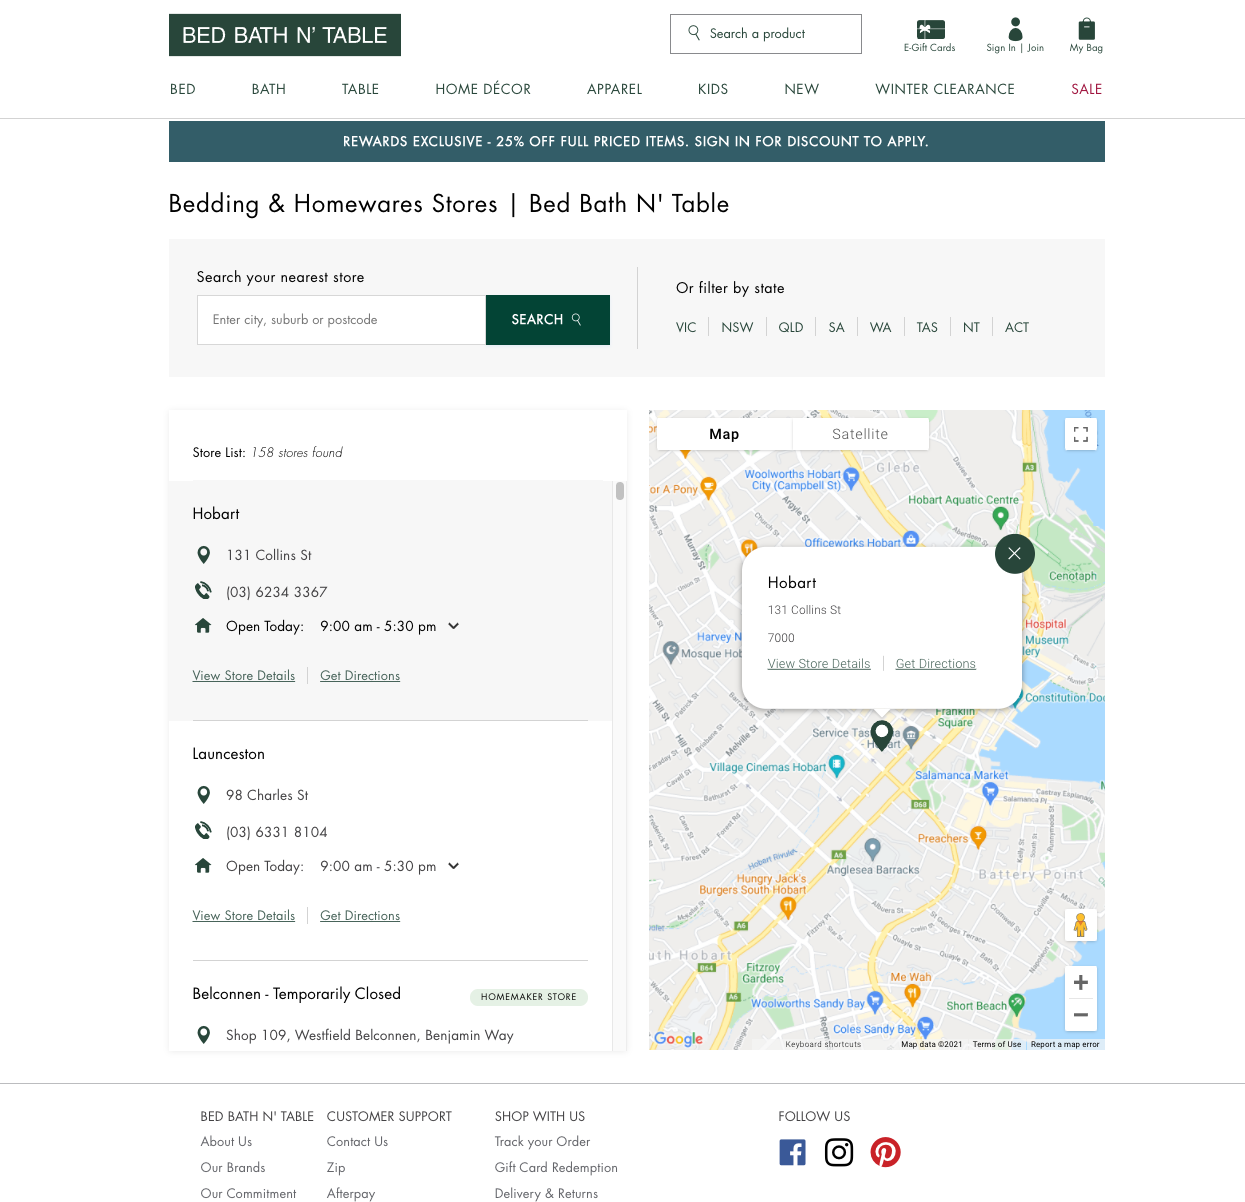The height and width of the screenshot is (1202, 1245).
Task: Click the Officeworks Hobart map marker
Action: (x=911, y=539)
